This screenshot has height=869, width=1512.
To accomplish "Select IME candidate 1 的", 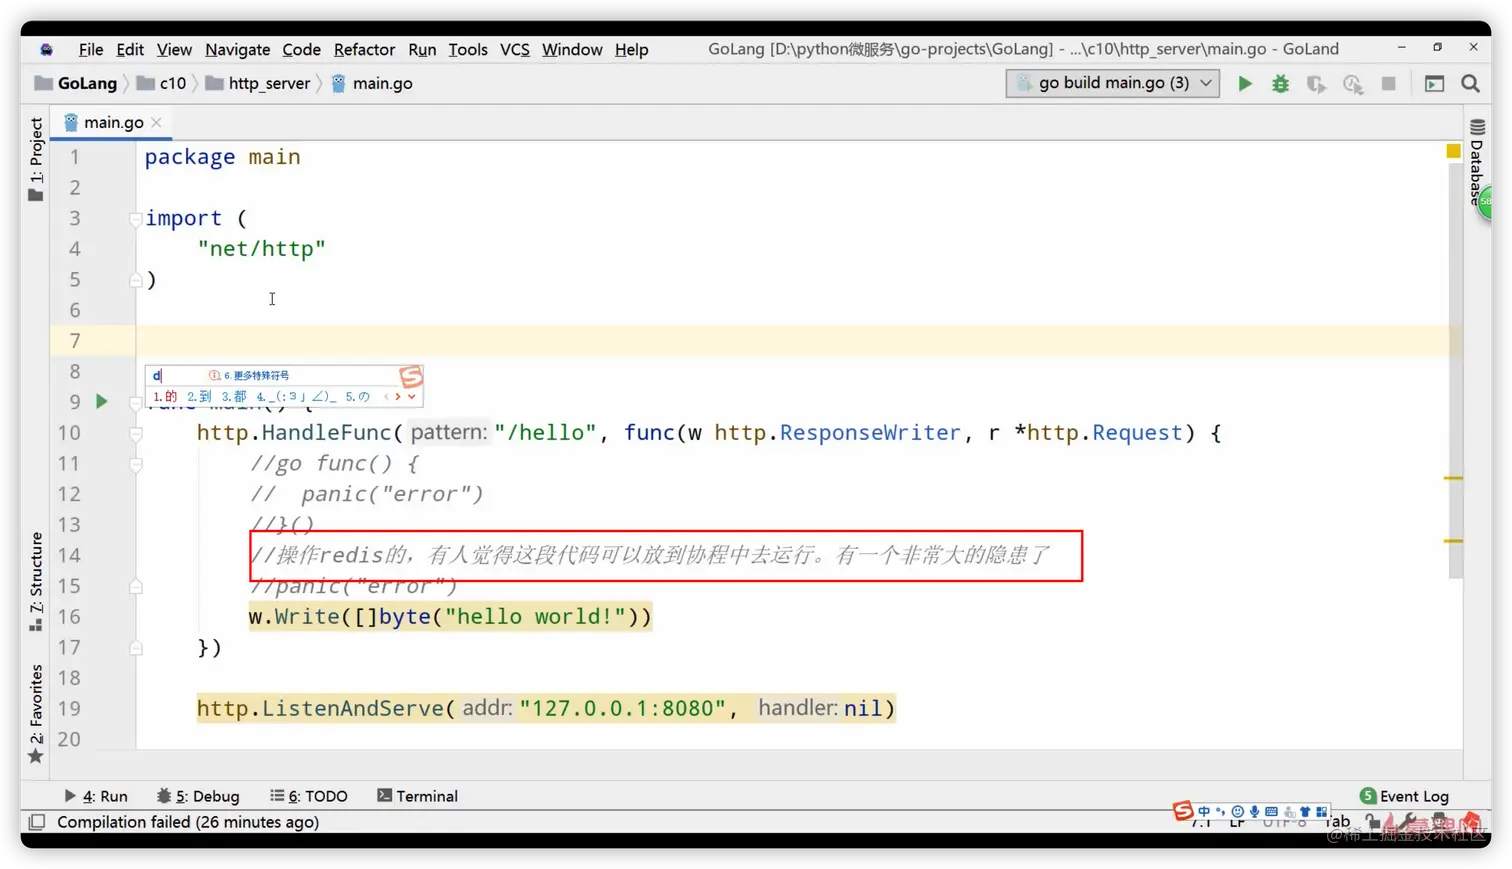I will [x=165, y=397].
